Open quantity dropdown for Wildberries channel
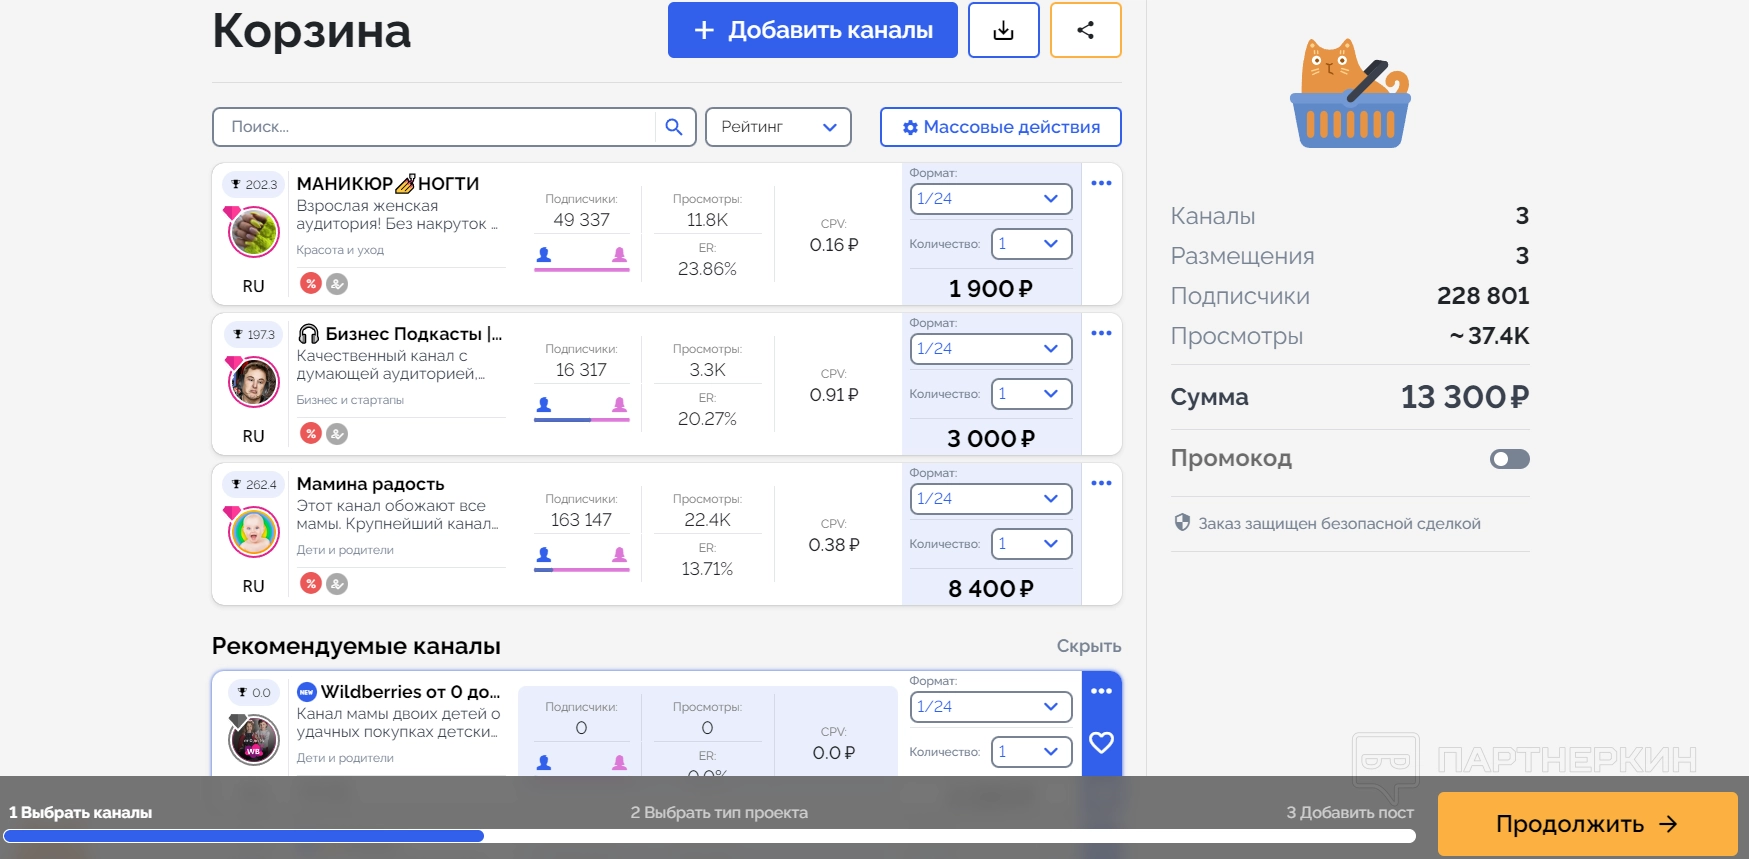The width and height of the screenshot is (1749, 859). 1031,752
